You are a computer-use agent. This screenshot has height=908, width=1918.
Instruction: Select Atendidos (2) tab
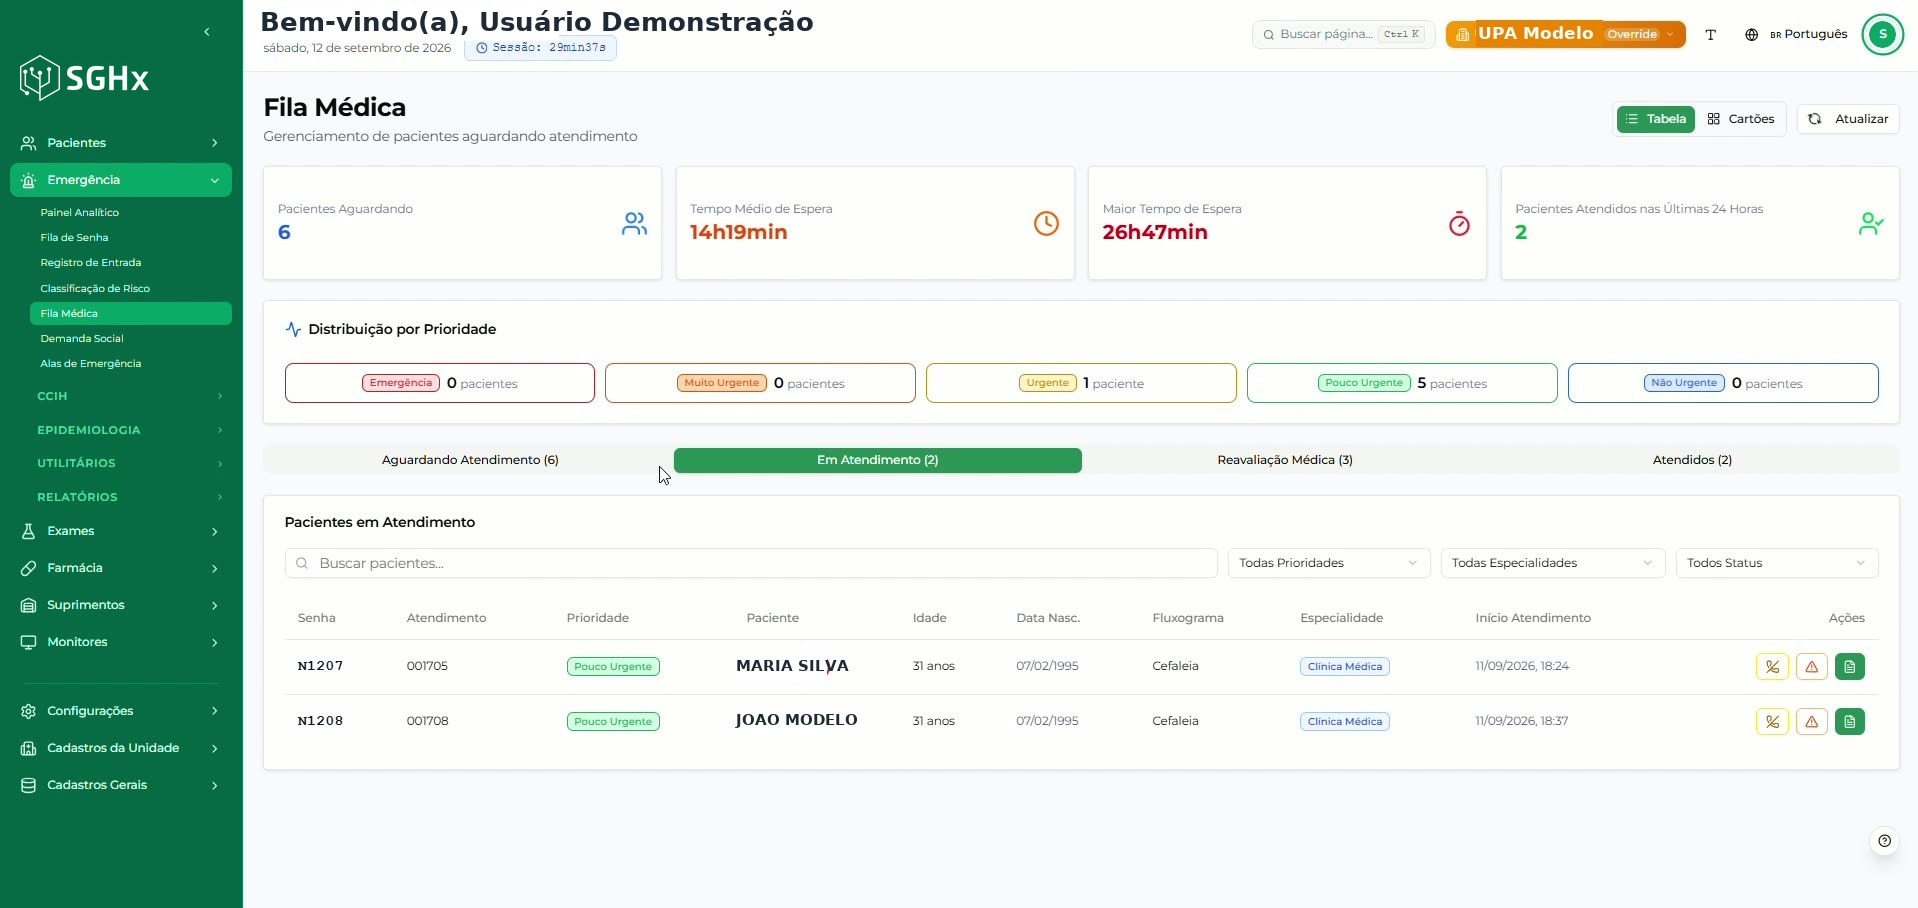tap(1692, 460)
